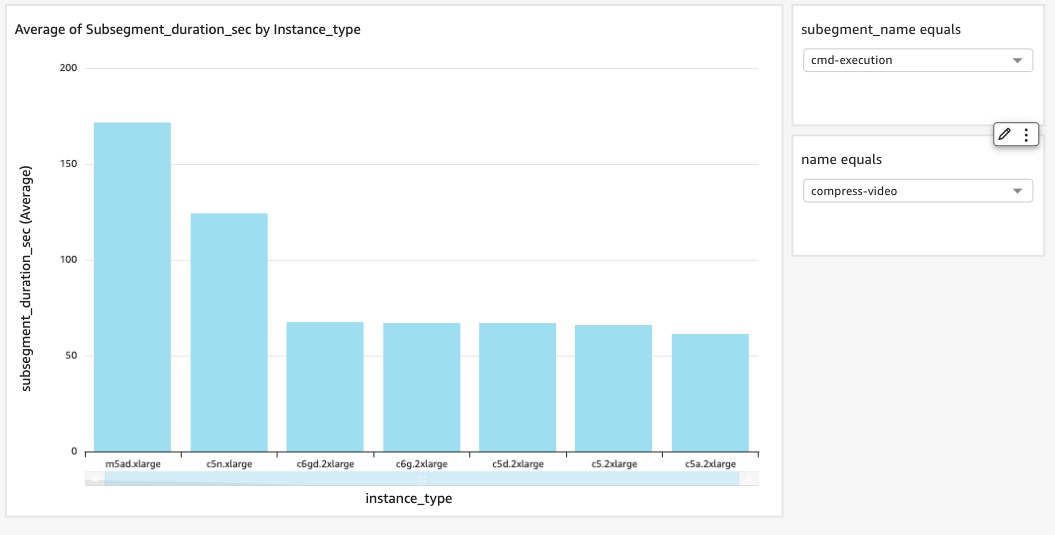Screen dimensions: 1055x535
Task: Expand the compress-video dropdown arrow
Action: pyautogui.click(x=1017, y=191)
